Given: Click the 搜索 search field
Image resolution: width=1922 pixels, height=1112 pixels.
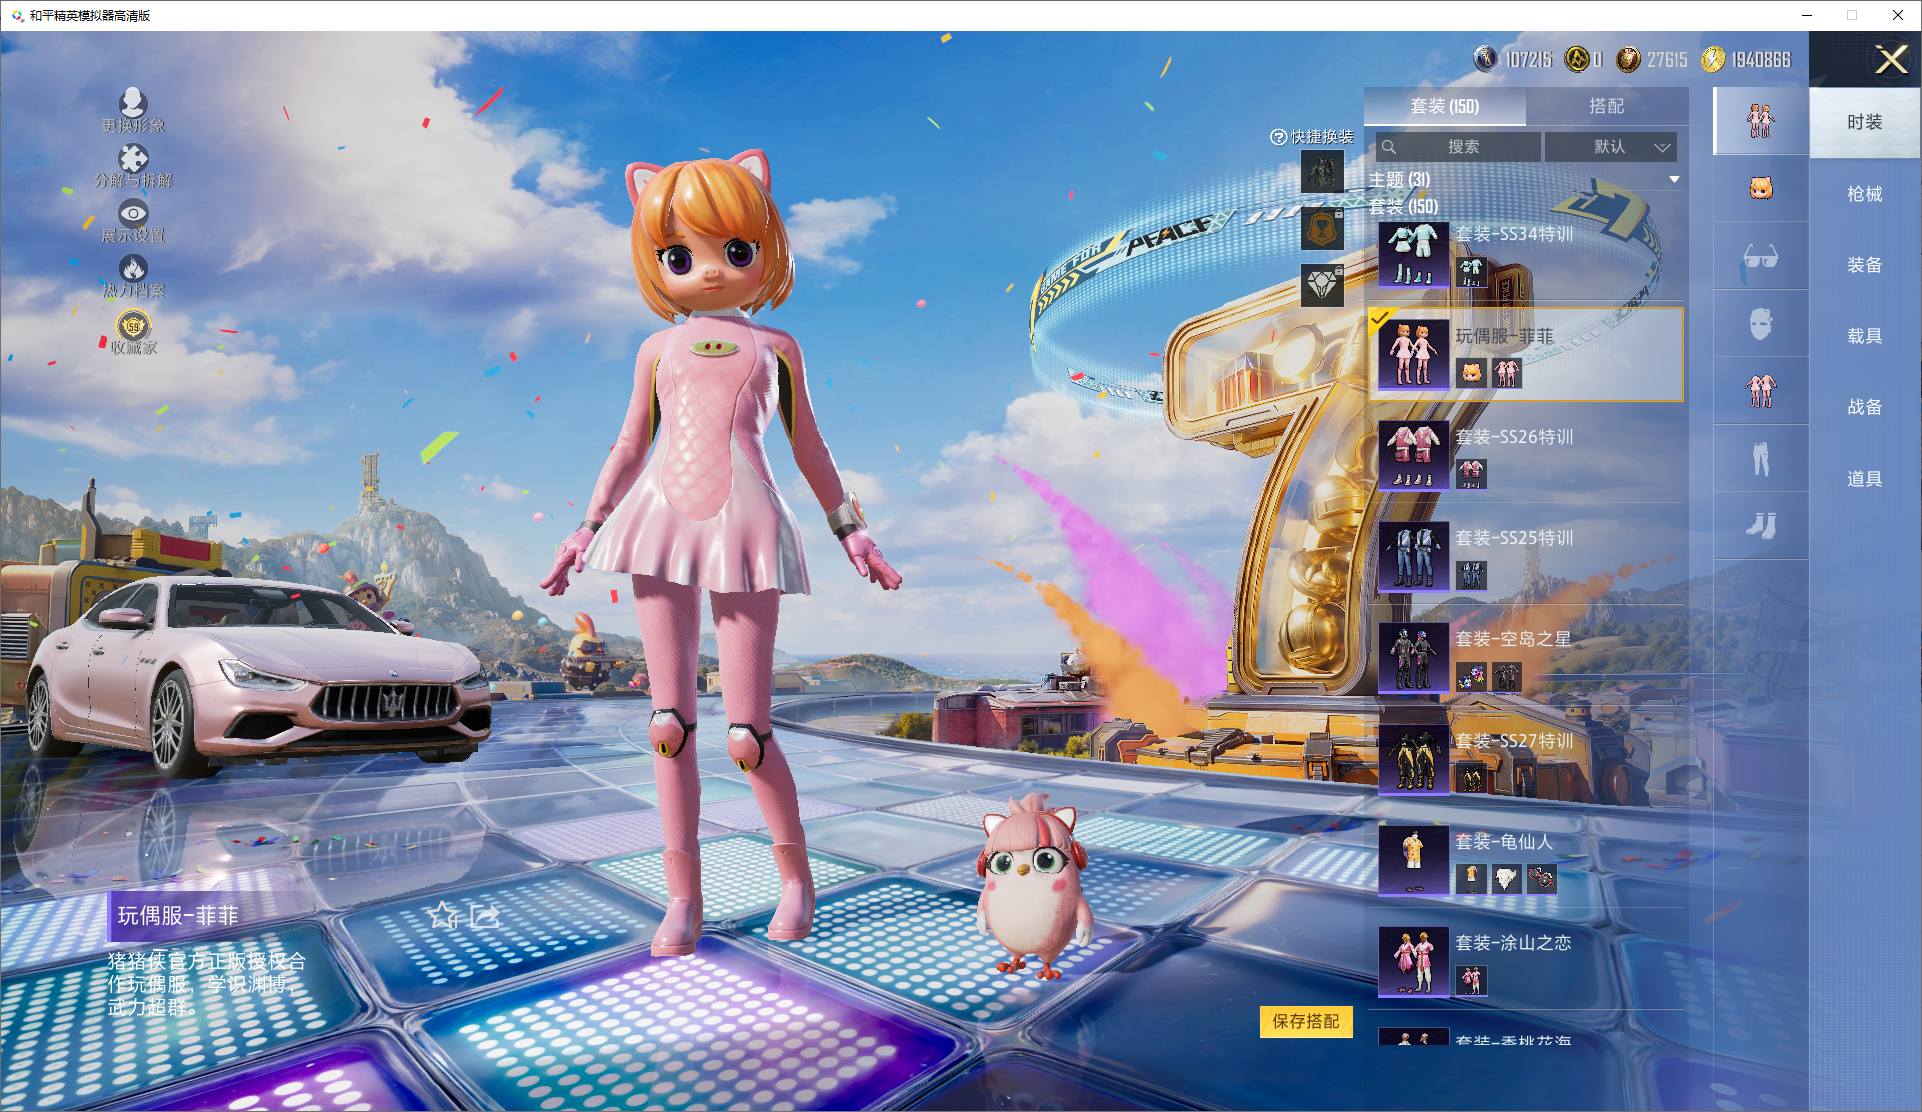Looking at the screenshot, I should tap(1458, 147).
